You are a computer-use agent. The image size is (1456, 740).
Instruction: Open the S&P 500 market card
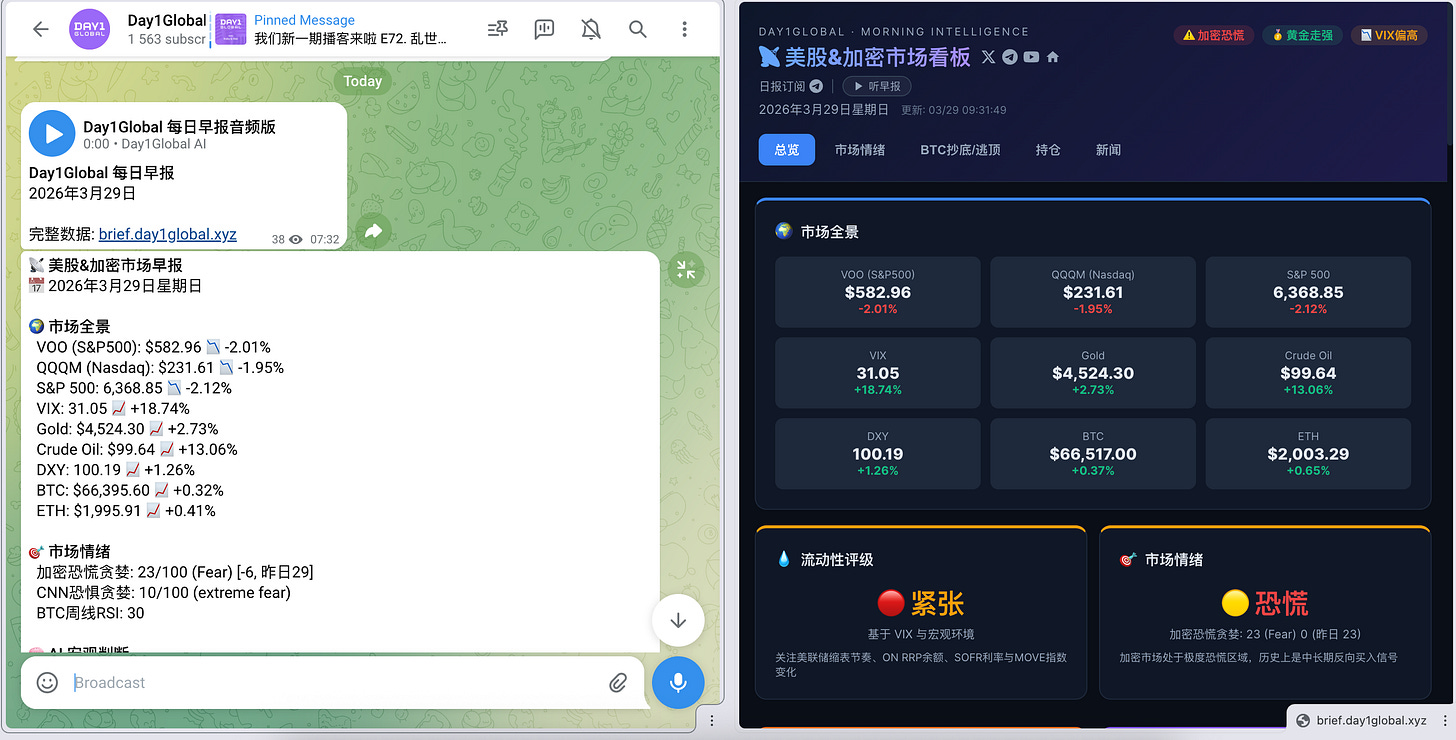tap(1308, 292)
